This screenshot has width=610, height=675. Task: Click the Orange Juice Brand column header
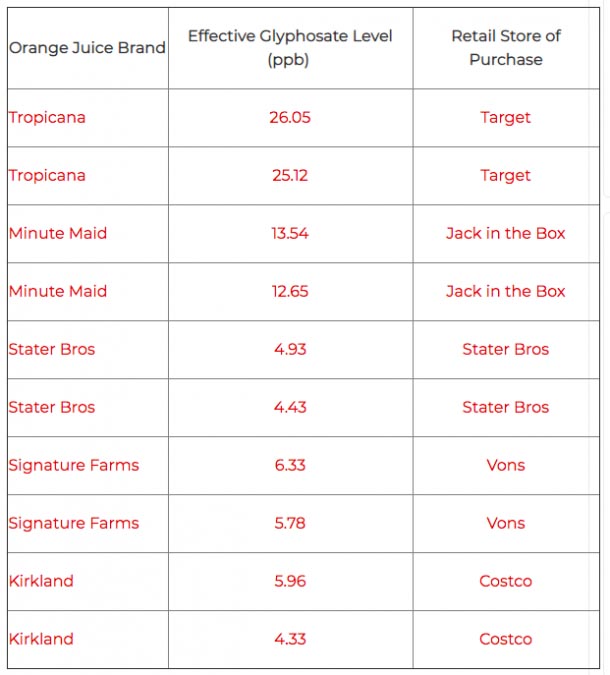tap(87, 48)
